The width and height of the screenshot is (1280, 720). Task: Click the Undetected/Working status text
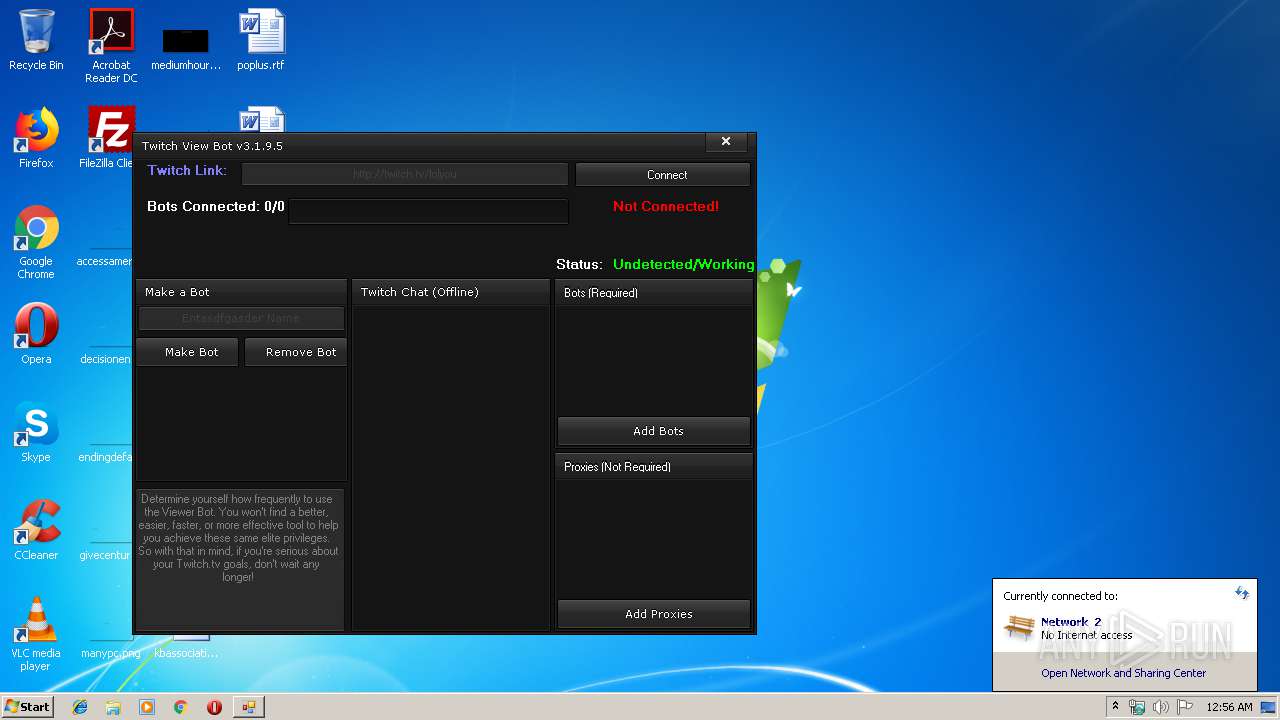coord(684,264)
